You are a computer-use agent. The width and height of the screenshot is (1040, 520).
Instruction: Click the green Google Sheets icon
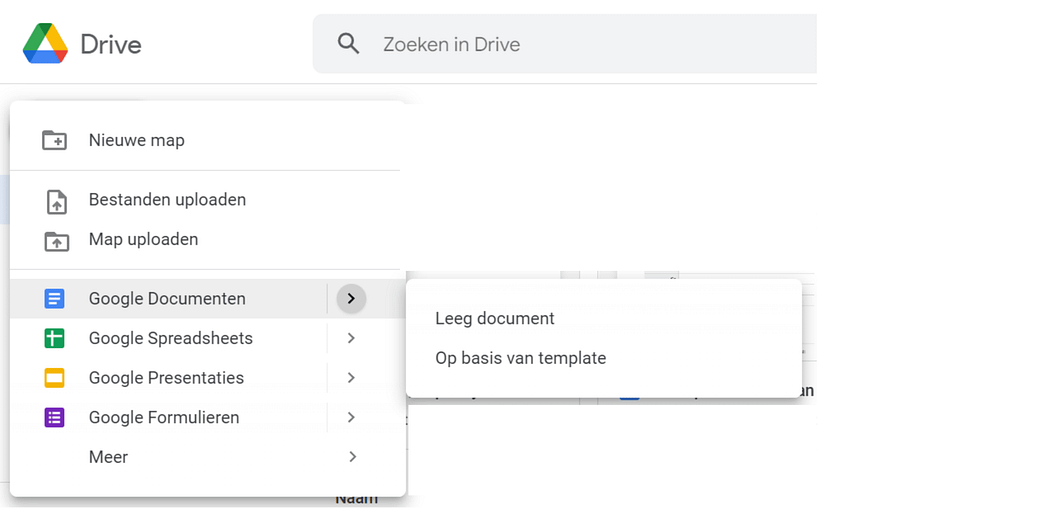click(x=54, y=339)
